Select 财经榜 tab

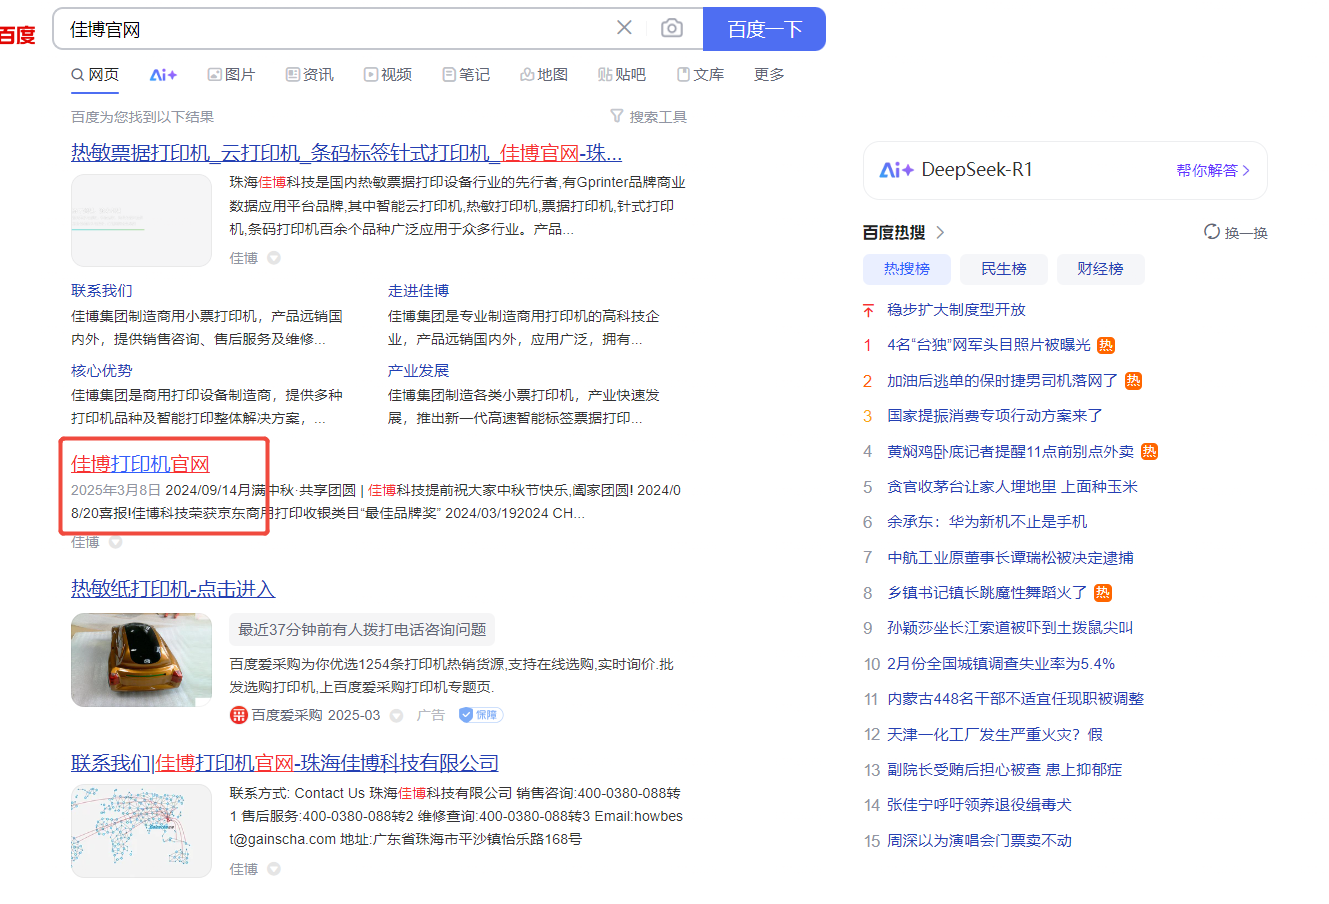pos(1100,268)
